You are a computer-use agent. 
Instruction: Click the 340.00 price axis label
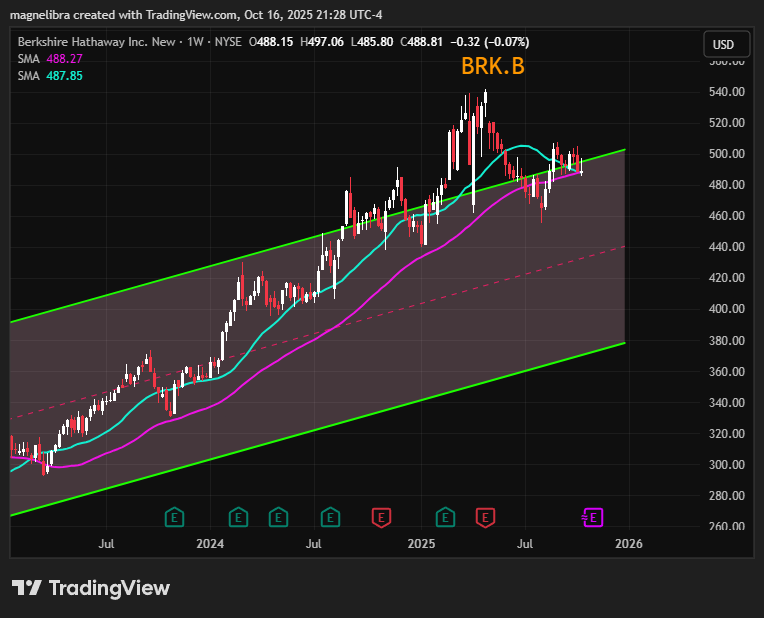coord(727,403)
